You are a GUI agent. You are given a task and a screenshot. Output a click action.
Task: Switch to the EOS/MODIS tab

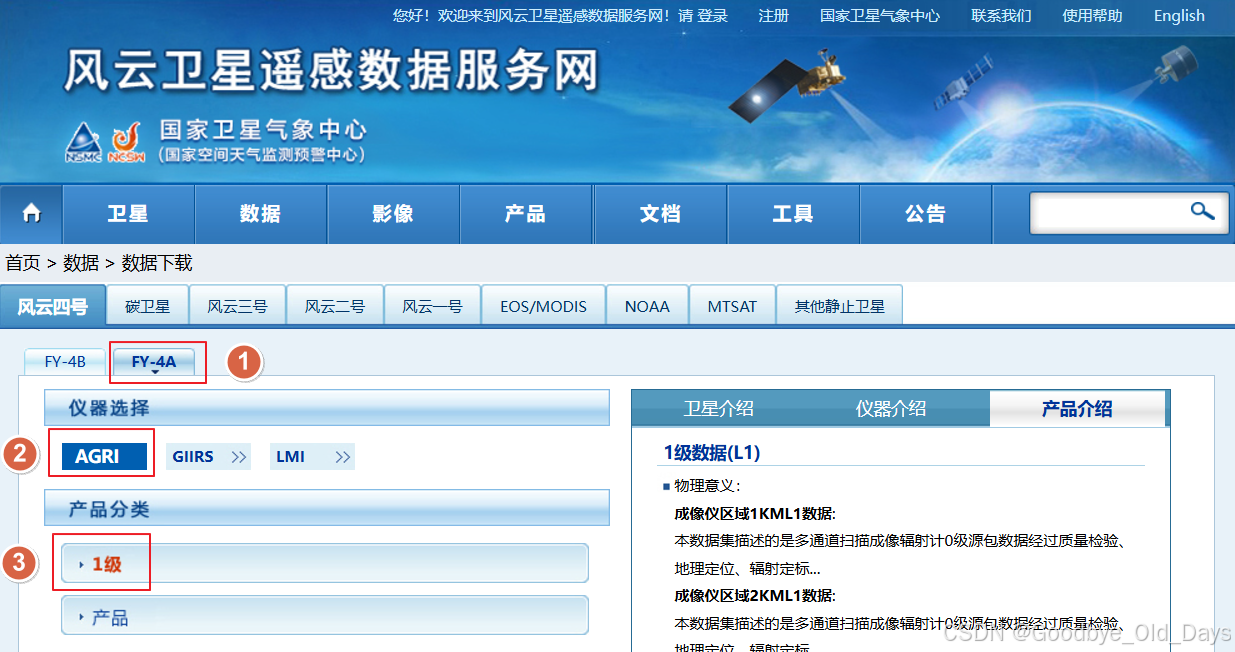[543, 306]
